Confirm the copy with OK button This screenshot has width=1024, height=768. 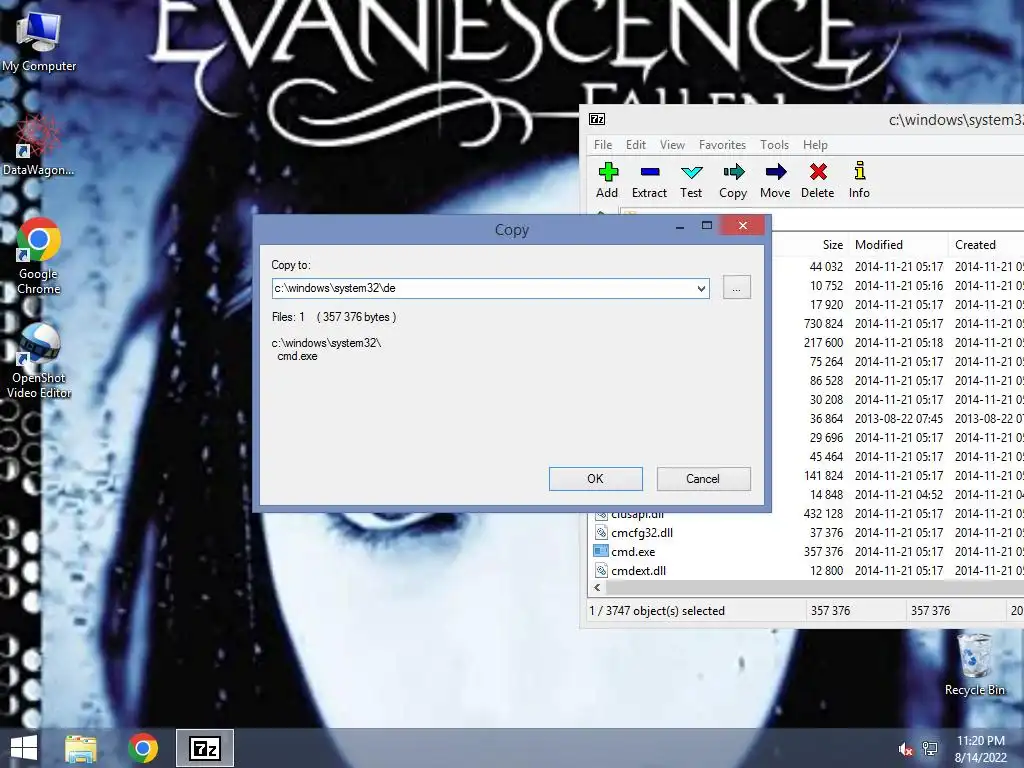pyautogui.click(x=596, y=479)
